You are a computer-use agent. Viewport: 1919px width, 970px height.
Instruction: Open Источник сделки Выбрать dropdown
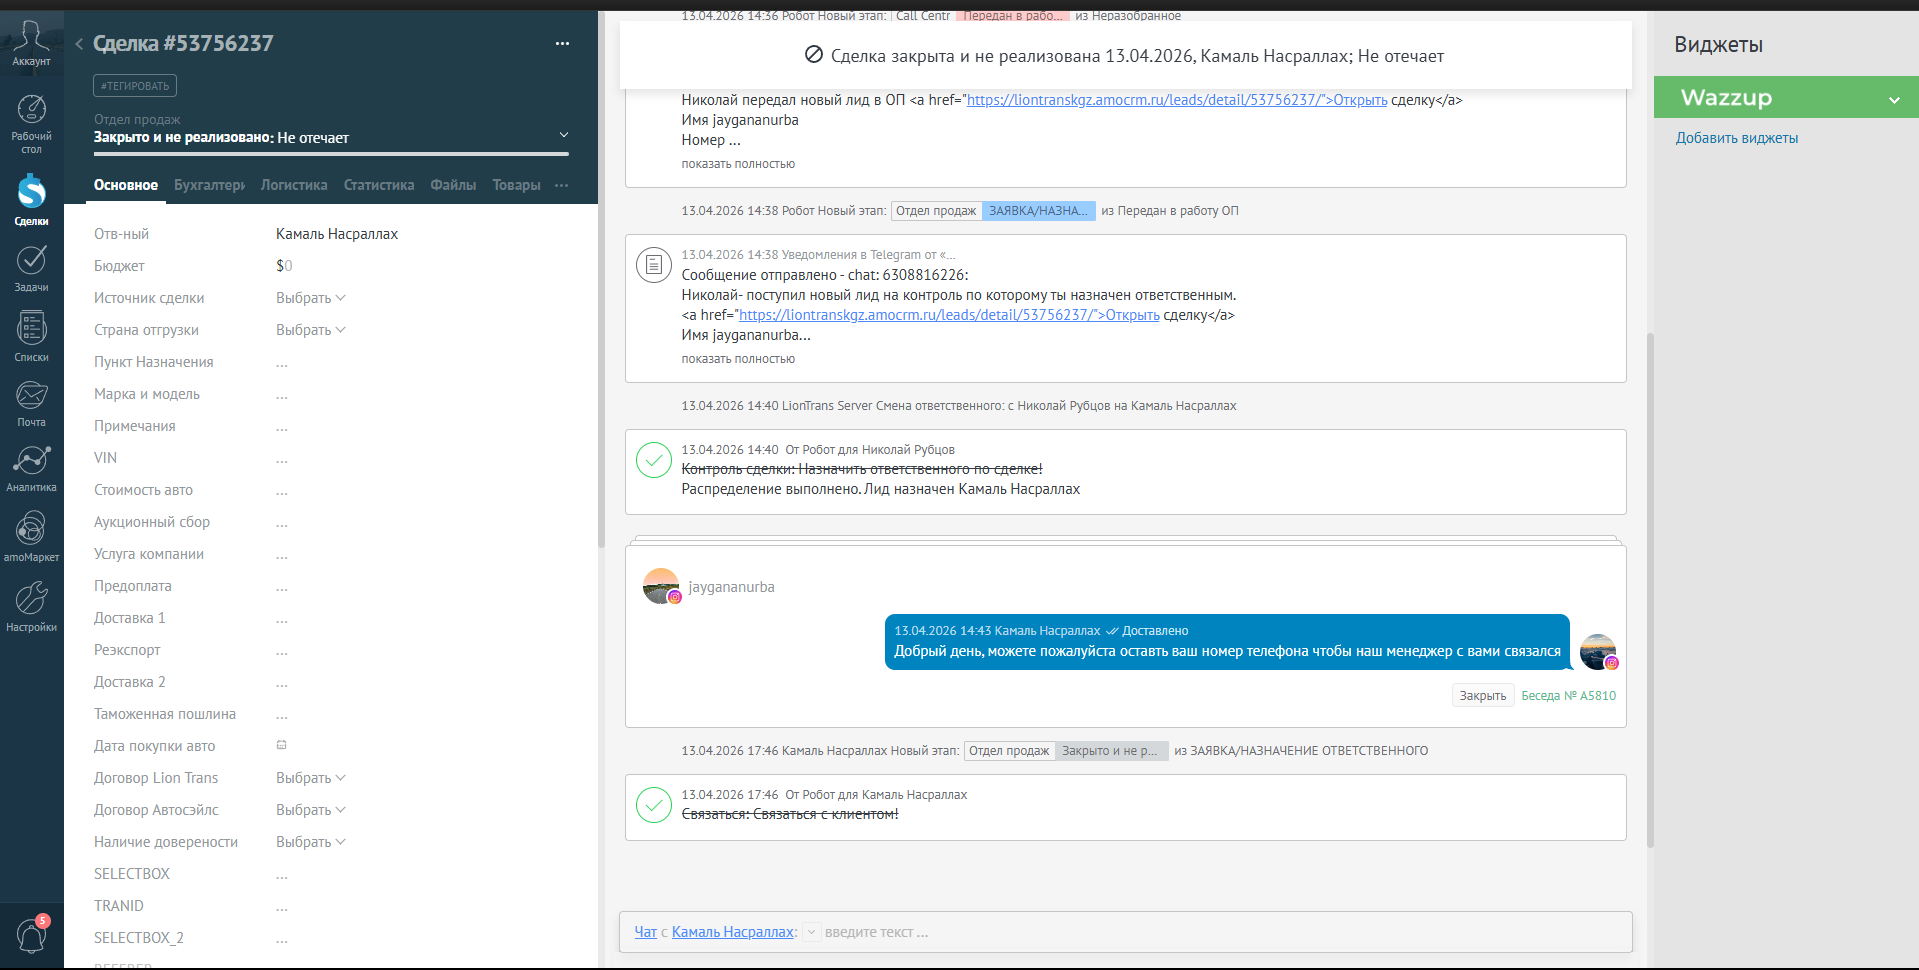310,298
